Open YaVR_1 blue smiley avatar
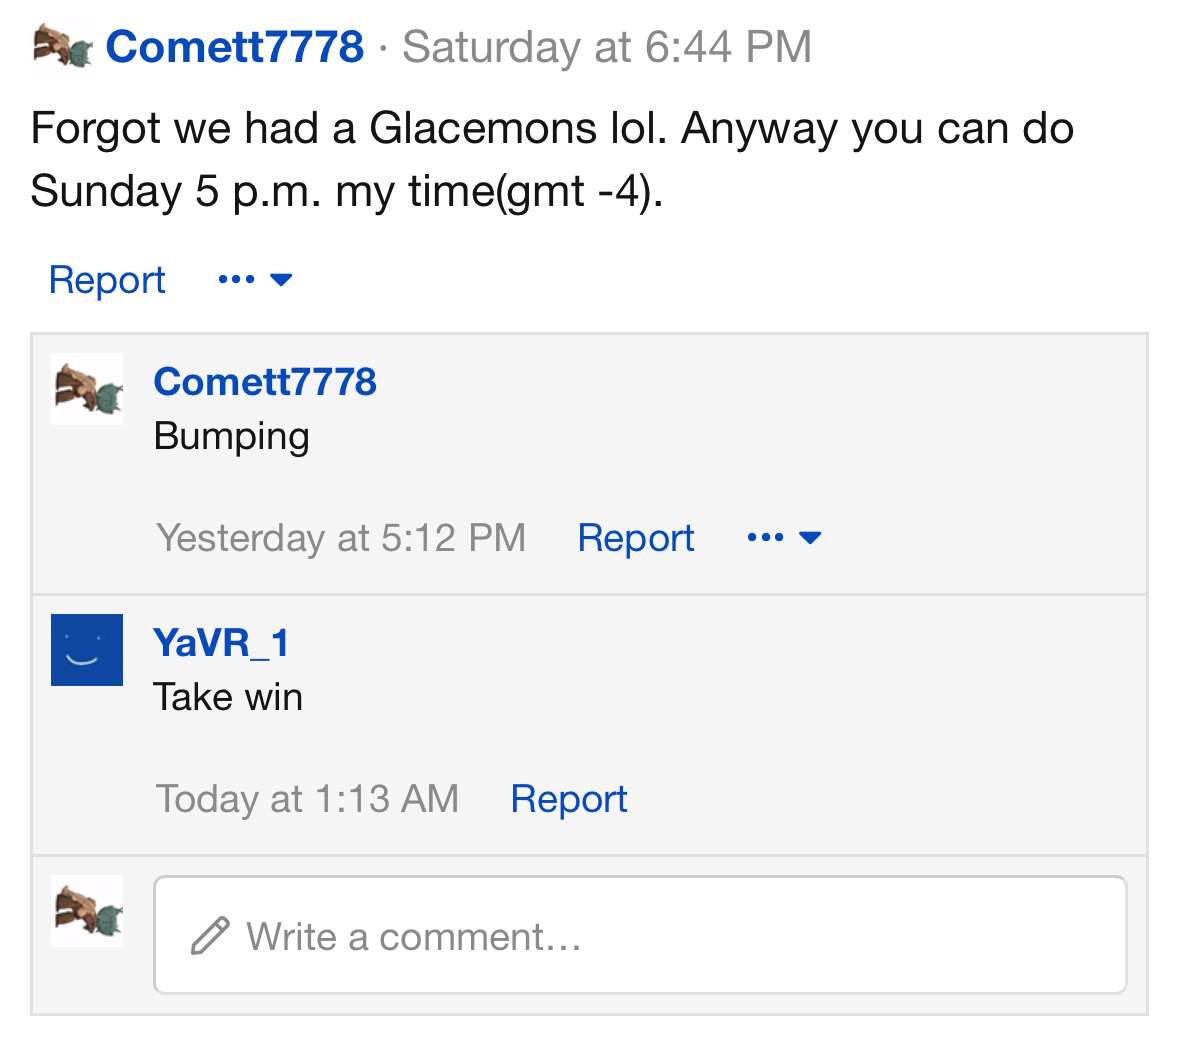This screenshot has width=1179, height=1041. tap(86, 650)
